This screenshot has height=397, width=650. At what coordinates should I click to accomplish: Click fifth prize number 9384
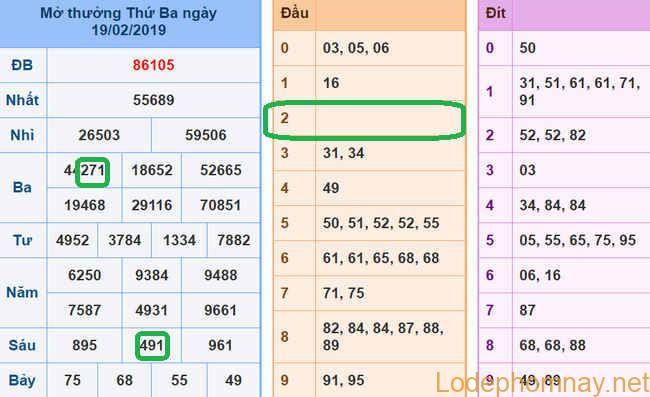point(152,275)
